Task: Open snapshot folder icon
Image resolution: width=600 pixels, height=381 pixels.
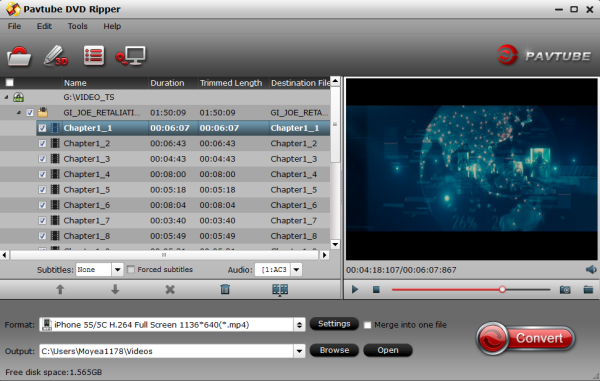Action: click(588, 290)
